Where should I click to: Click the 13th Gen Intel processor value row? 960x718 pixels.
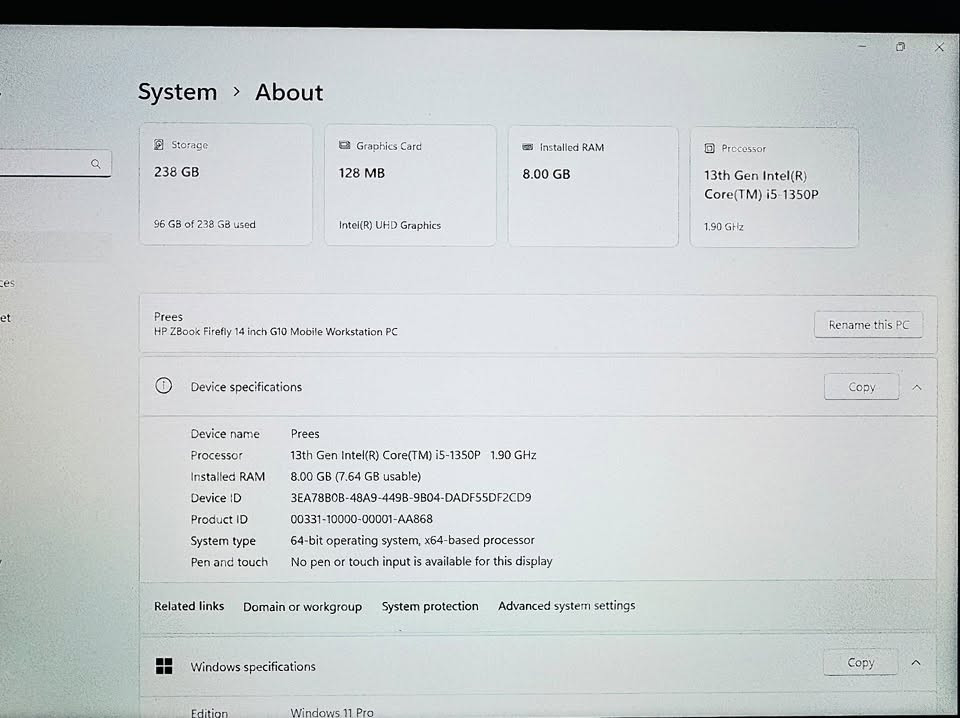click(413, 455)
